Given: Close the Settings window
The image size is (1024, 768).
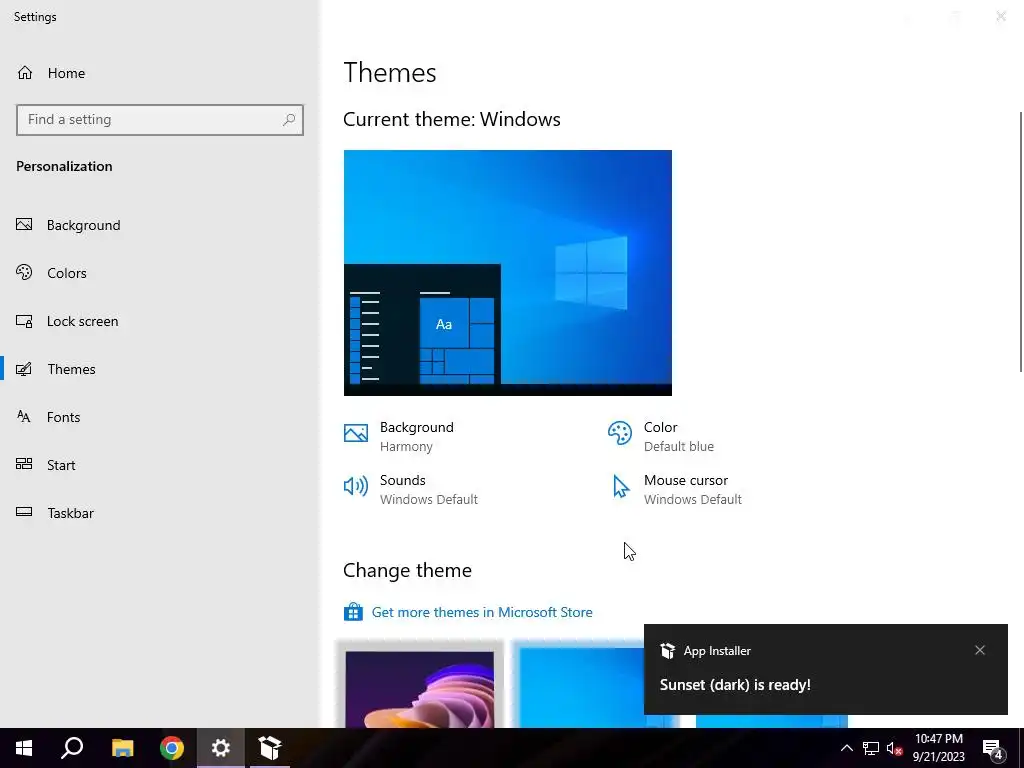Looking at the screenshot, I should [1000, 16].
